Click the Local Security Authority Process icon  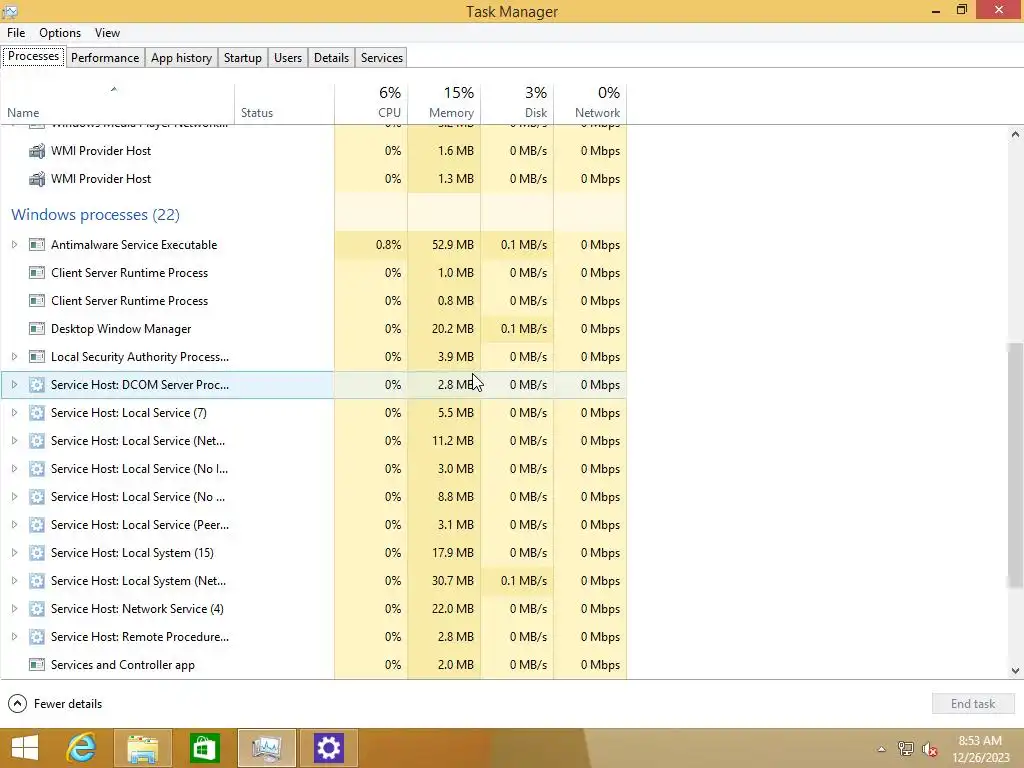coord(37,357)
